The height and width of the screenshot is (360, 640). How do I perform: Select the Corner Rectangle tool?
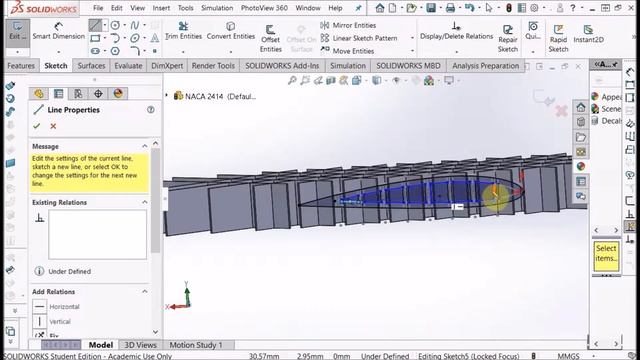(95, 38)
